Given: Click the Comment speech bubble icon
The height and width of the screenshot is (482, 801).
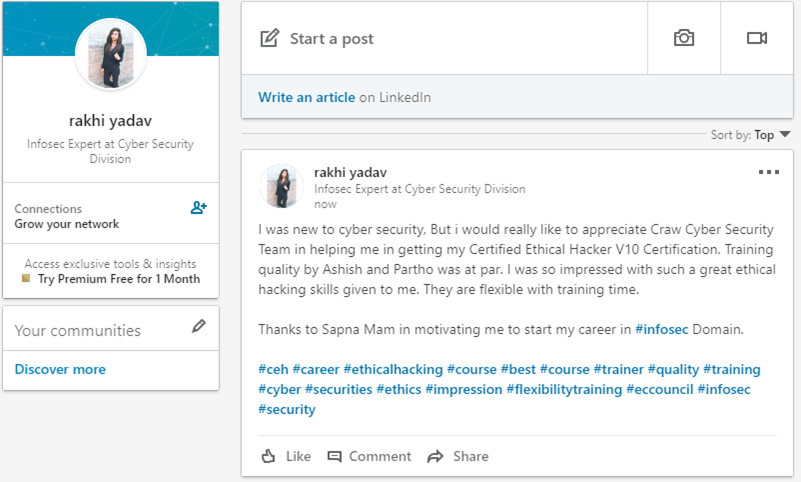Looking at the screenshot, I should click(x=334, y=456).
